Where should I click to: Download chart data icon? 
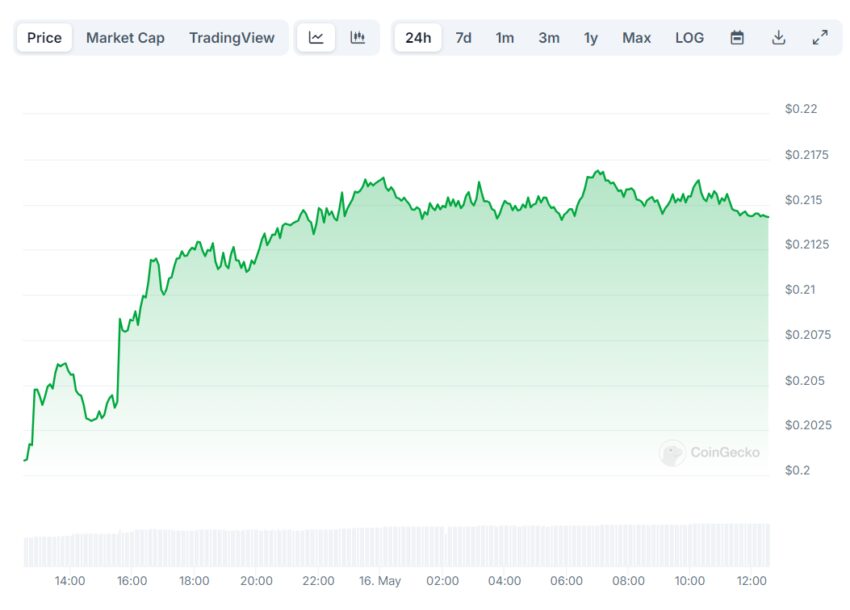click(x=778, y=37)
